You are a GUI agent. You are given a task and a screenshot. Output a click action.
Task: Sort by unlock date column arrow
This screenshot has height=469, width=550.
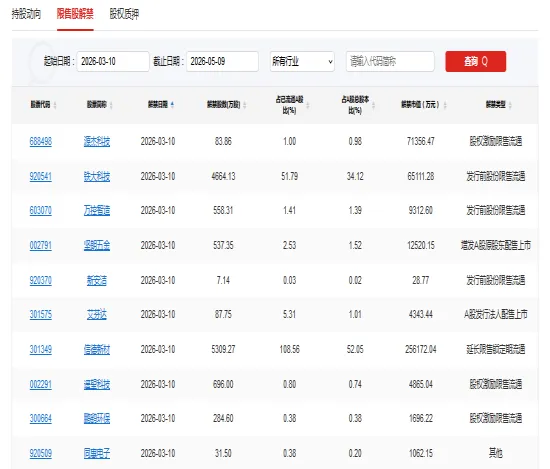tap(172, 105)
